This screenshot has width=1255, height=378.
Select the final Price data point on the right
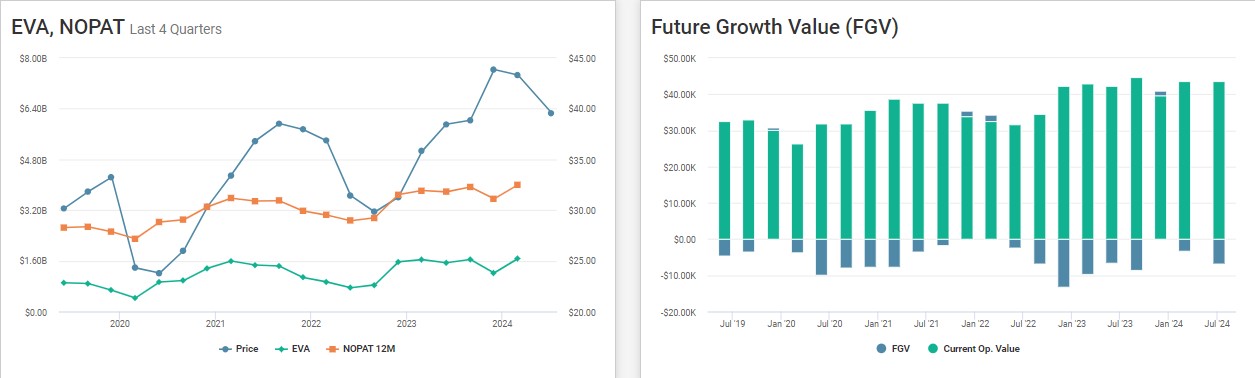click(x=551, y=113)
